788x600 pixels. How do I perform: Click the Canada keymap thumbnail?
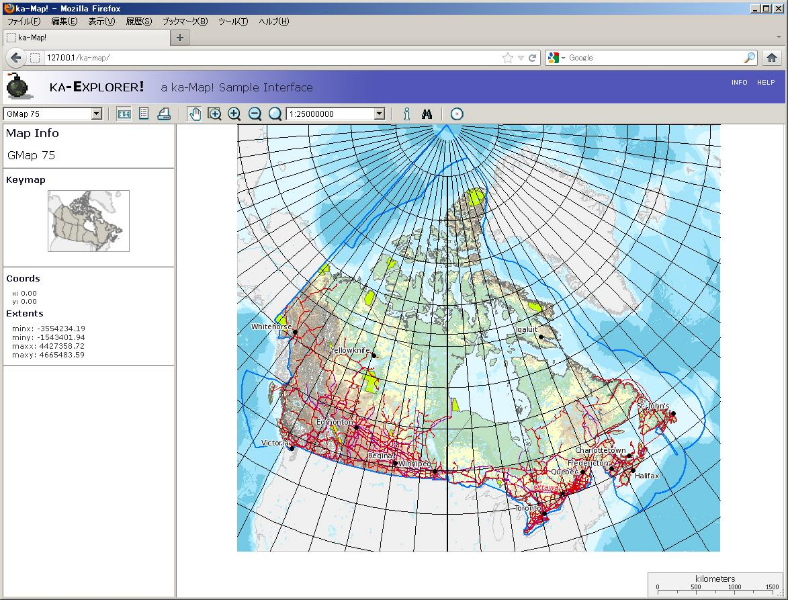coord(89,221)
